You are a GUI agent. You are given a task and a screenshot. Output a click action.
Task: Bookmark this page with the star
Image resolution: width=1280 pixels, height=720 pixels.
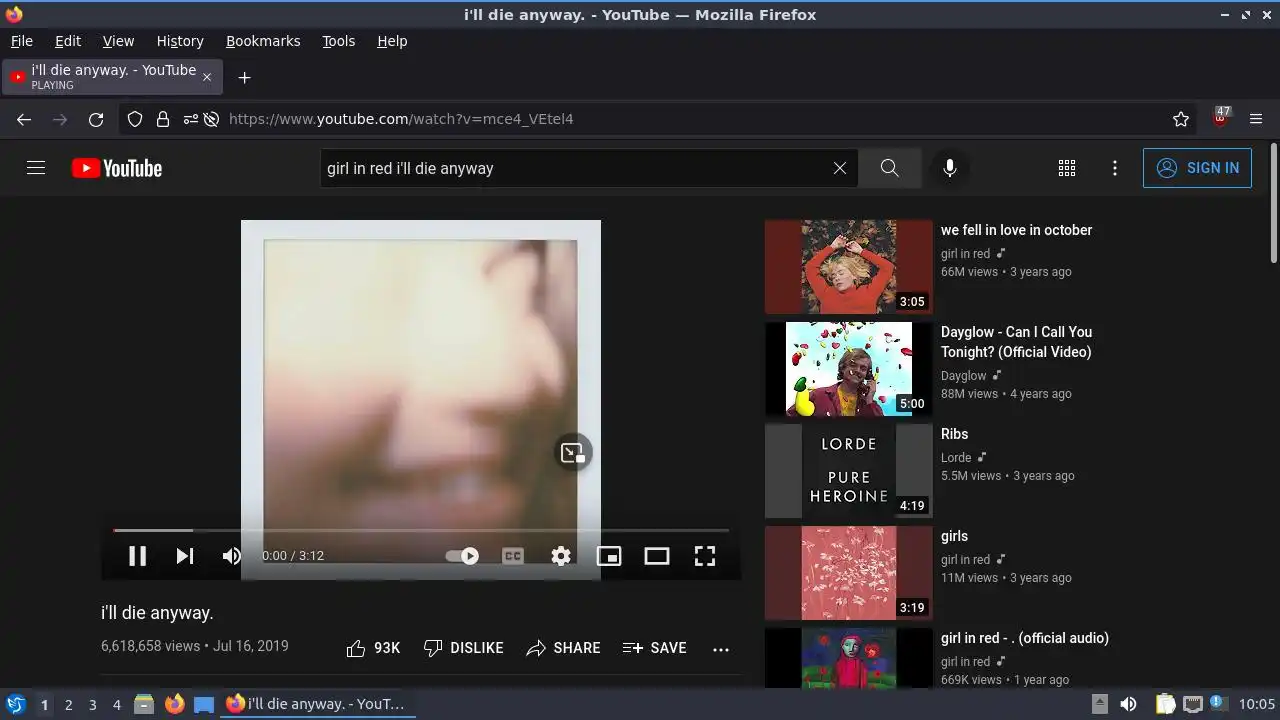[x=1181, y=119]
